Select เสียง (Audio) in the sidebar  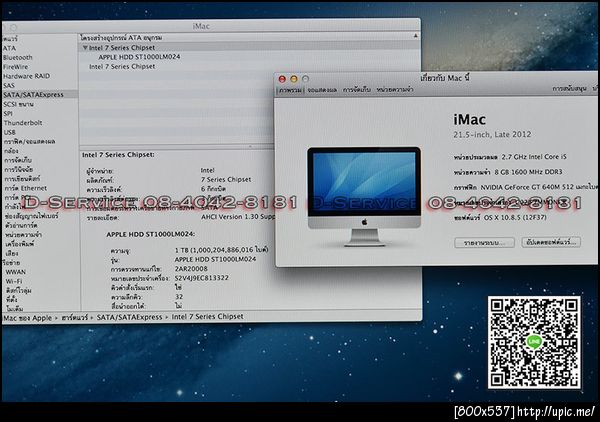click(12, 253)
